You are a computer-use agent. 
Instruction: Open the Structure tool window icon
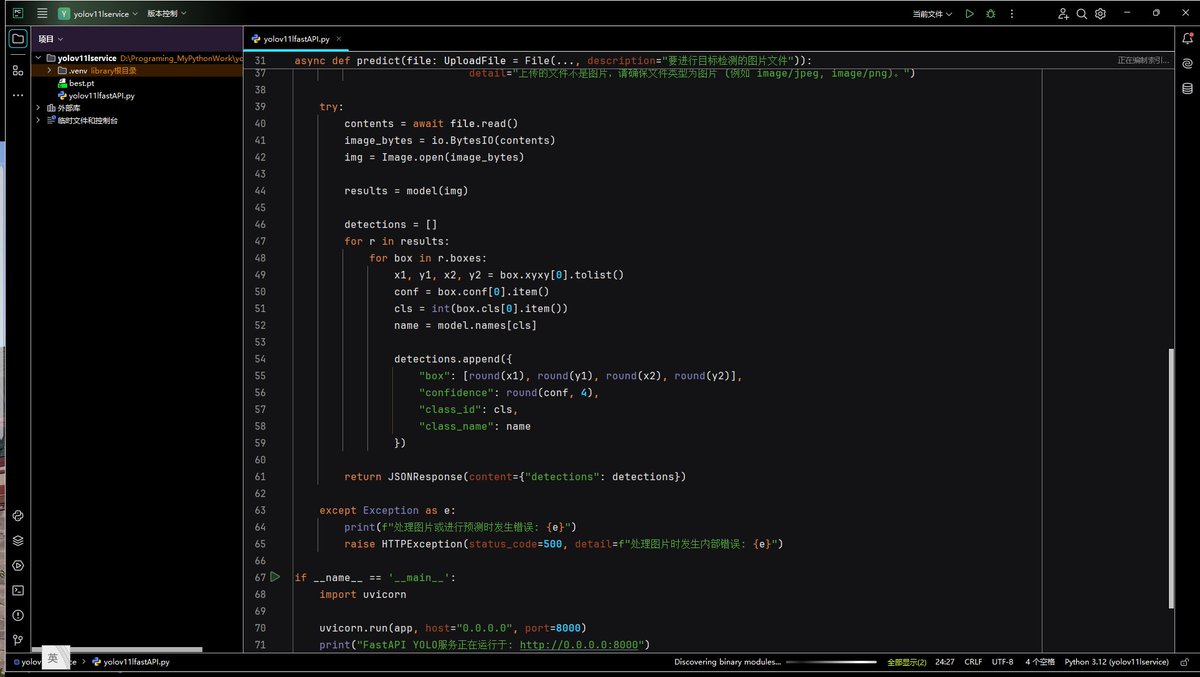(x=17, y=70)
